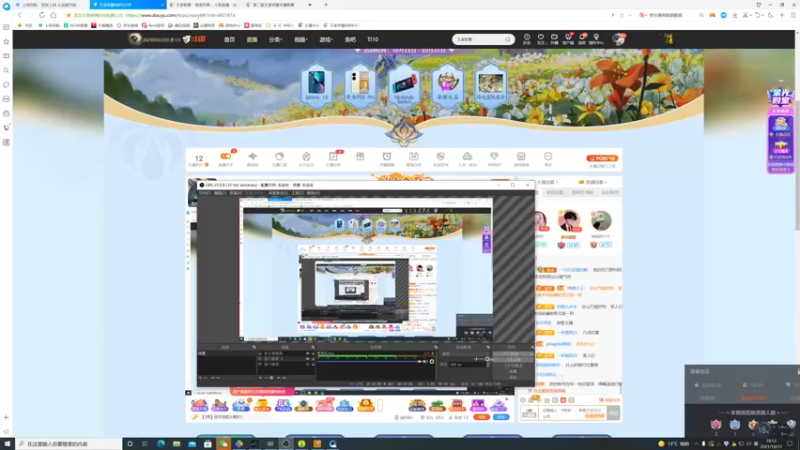Click the orange button below the stream

click(x=481, y=417)
